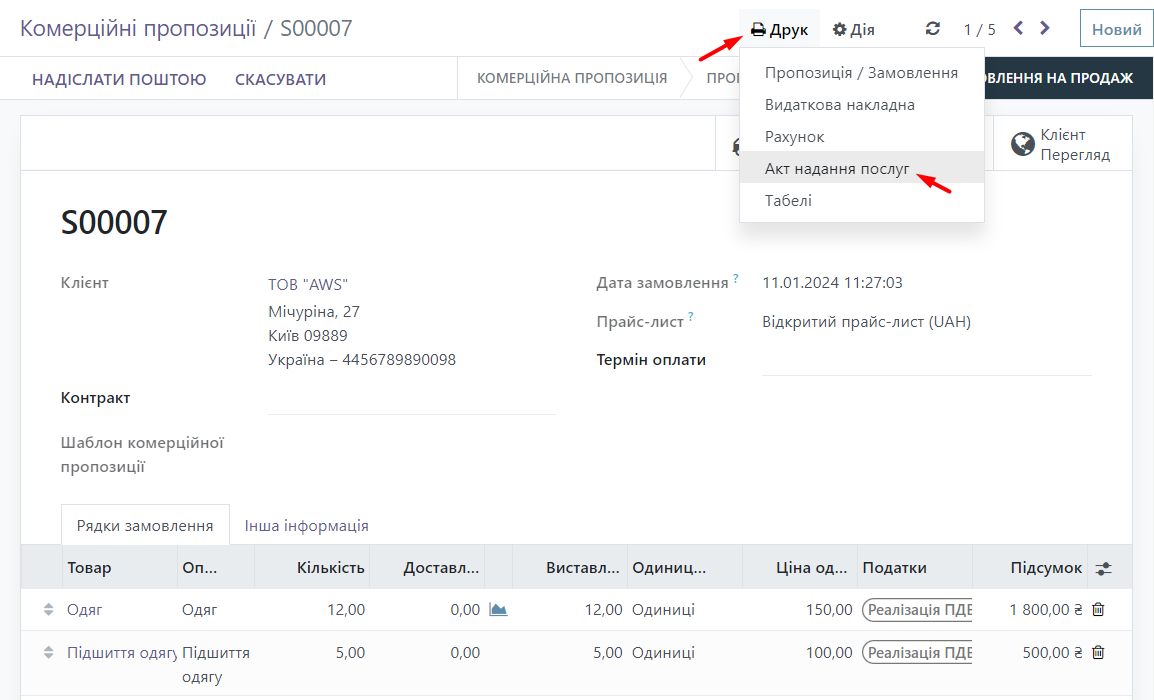The width and height of the screenshot is (1154, 700).
Task: Open the Дія actions dropdown
Action: [854, 29]
